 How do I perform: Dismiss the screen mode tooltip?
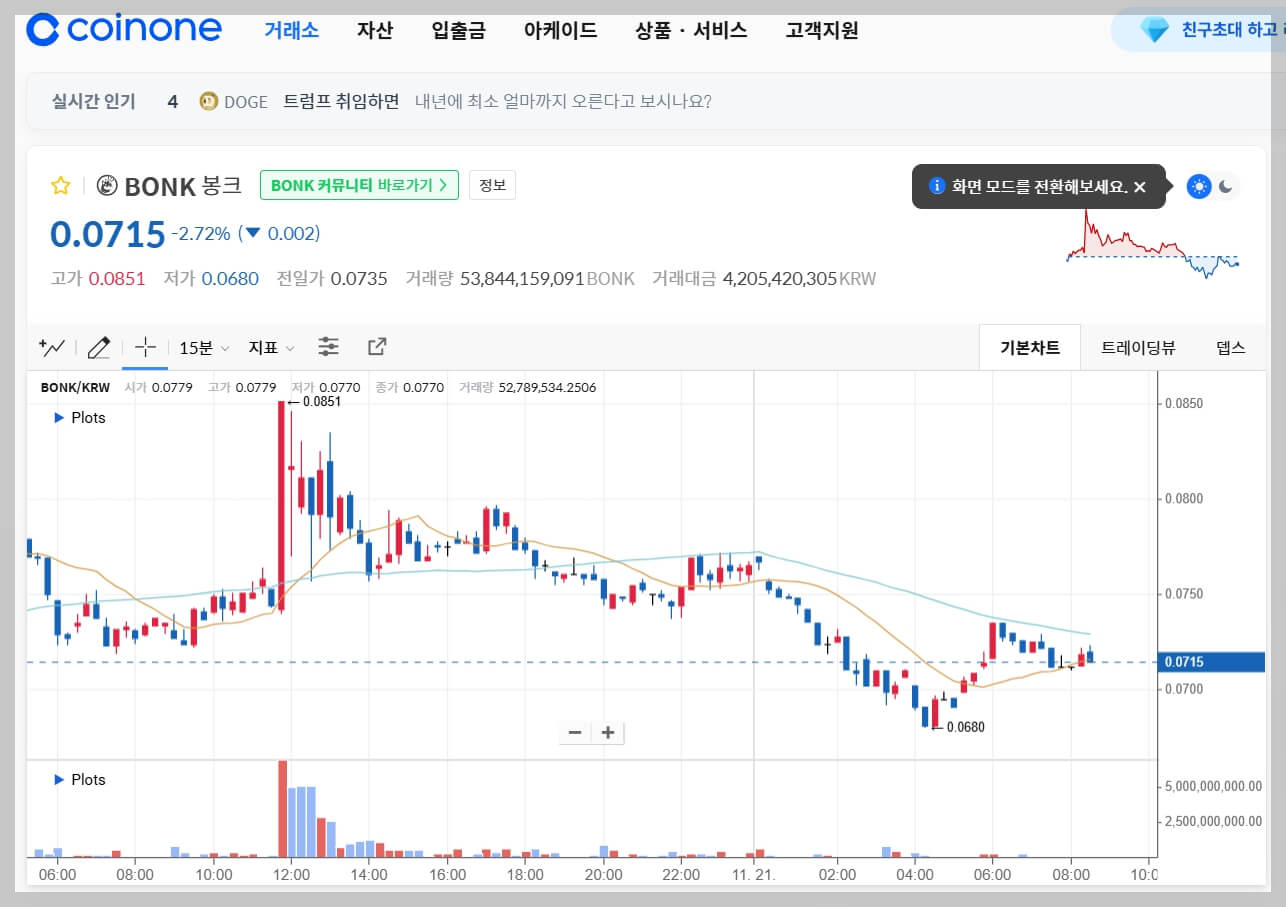(1139, 186)
